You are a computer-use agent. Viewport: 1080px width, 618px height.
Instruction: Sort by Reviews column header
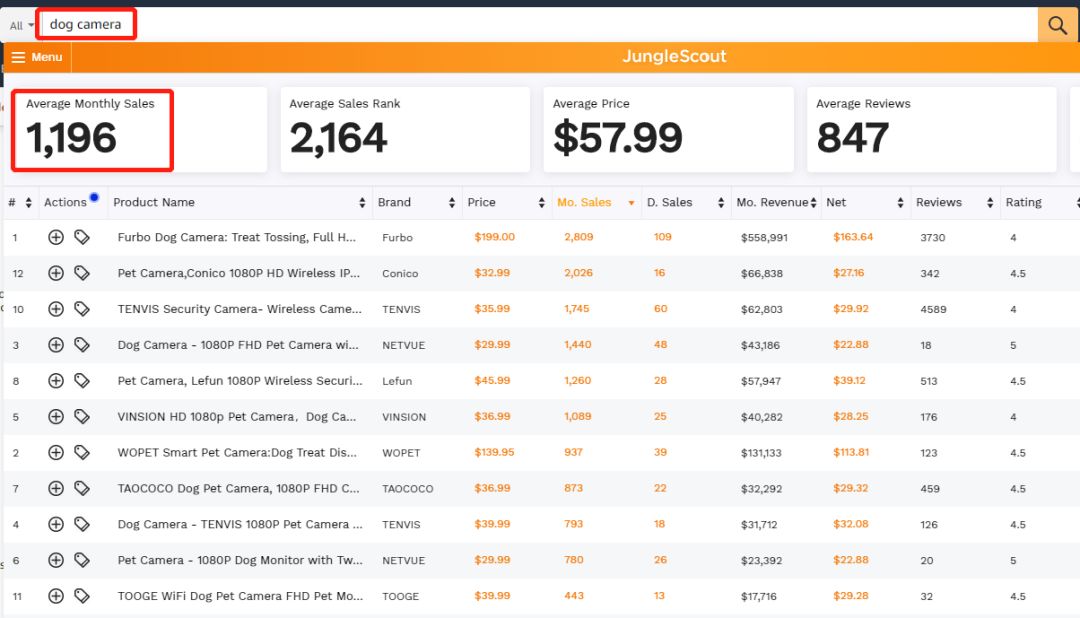[x=939, y=202]
